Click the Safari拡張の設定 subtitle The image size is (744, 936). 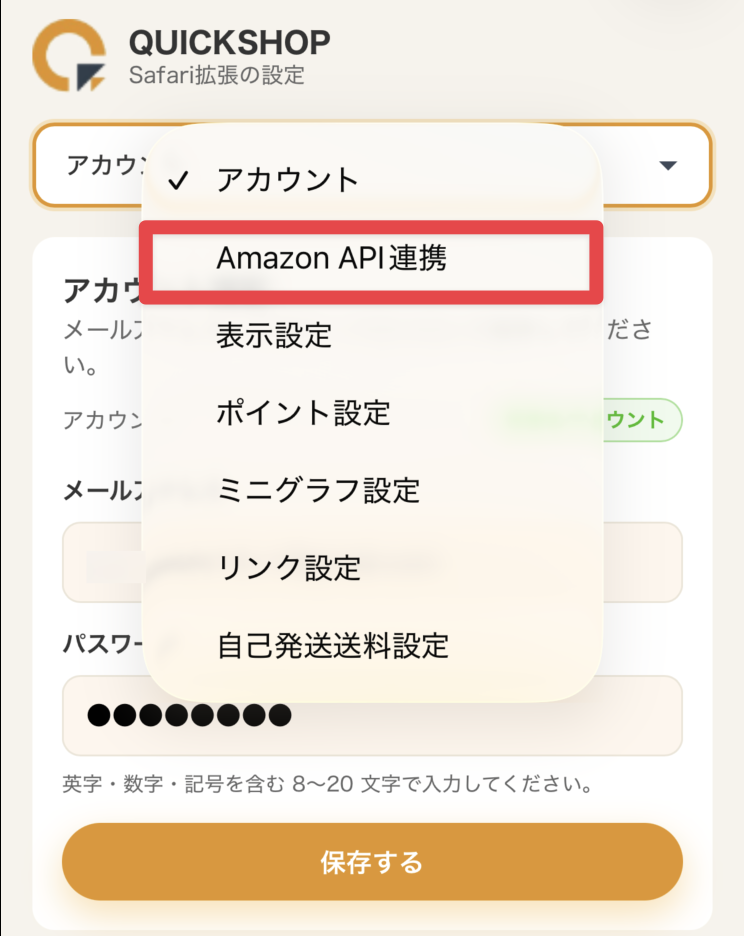tap(216, 74)
